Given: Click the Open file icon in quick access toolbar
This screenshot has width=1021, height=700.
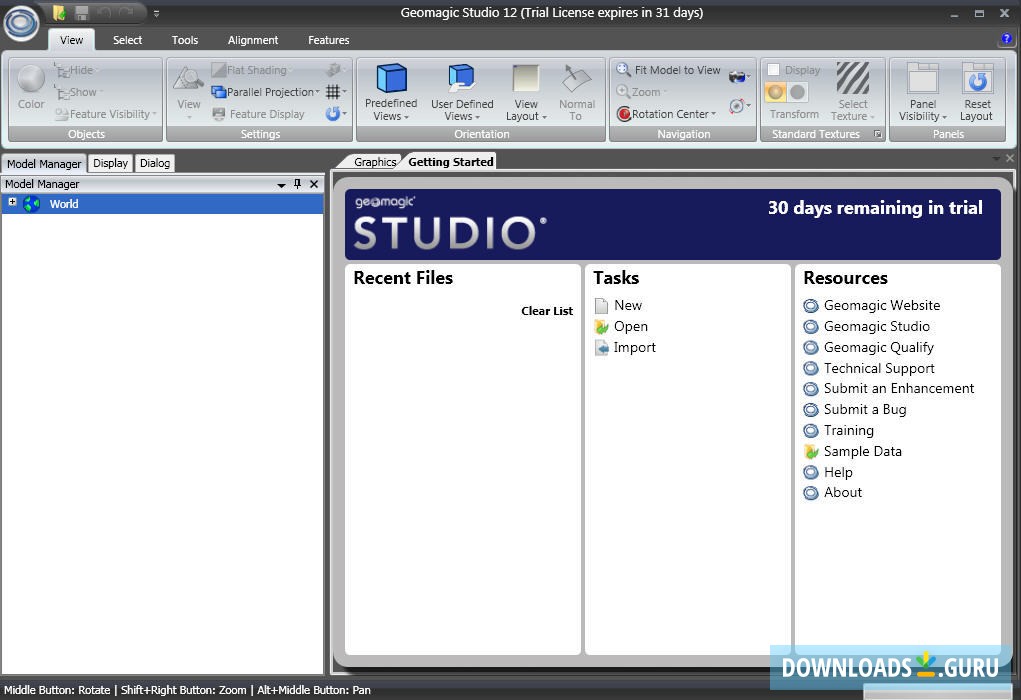Looking at the screenshot, I should [59, 12].
